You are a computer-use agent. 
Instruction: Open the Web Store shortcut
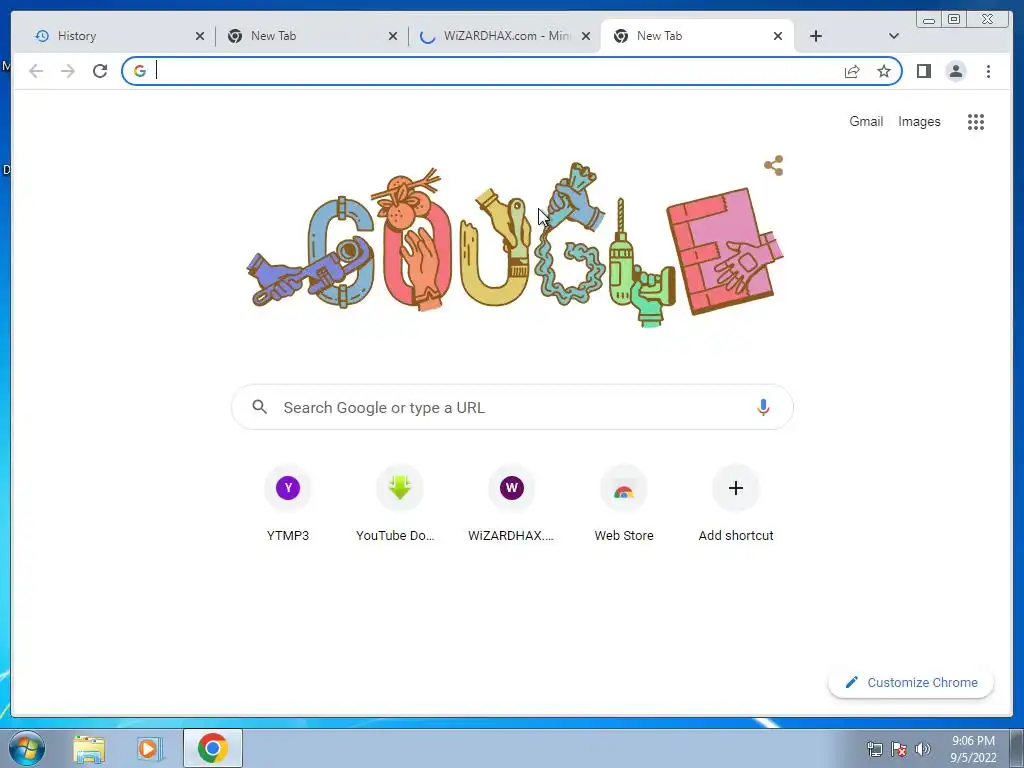pos(624,505)
